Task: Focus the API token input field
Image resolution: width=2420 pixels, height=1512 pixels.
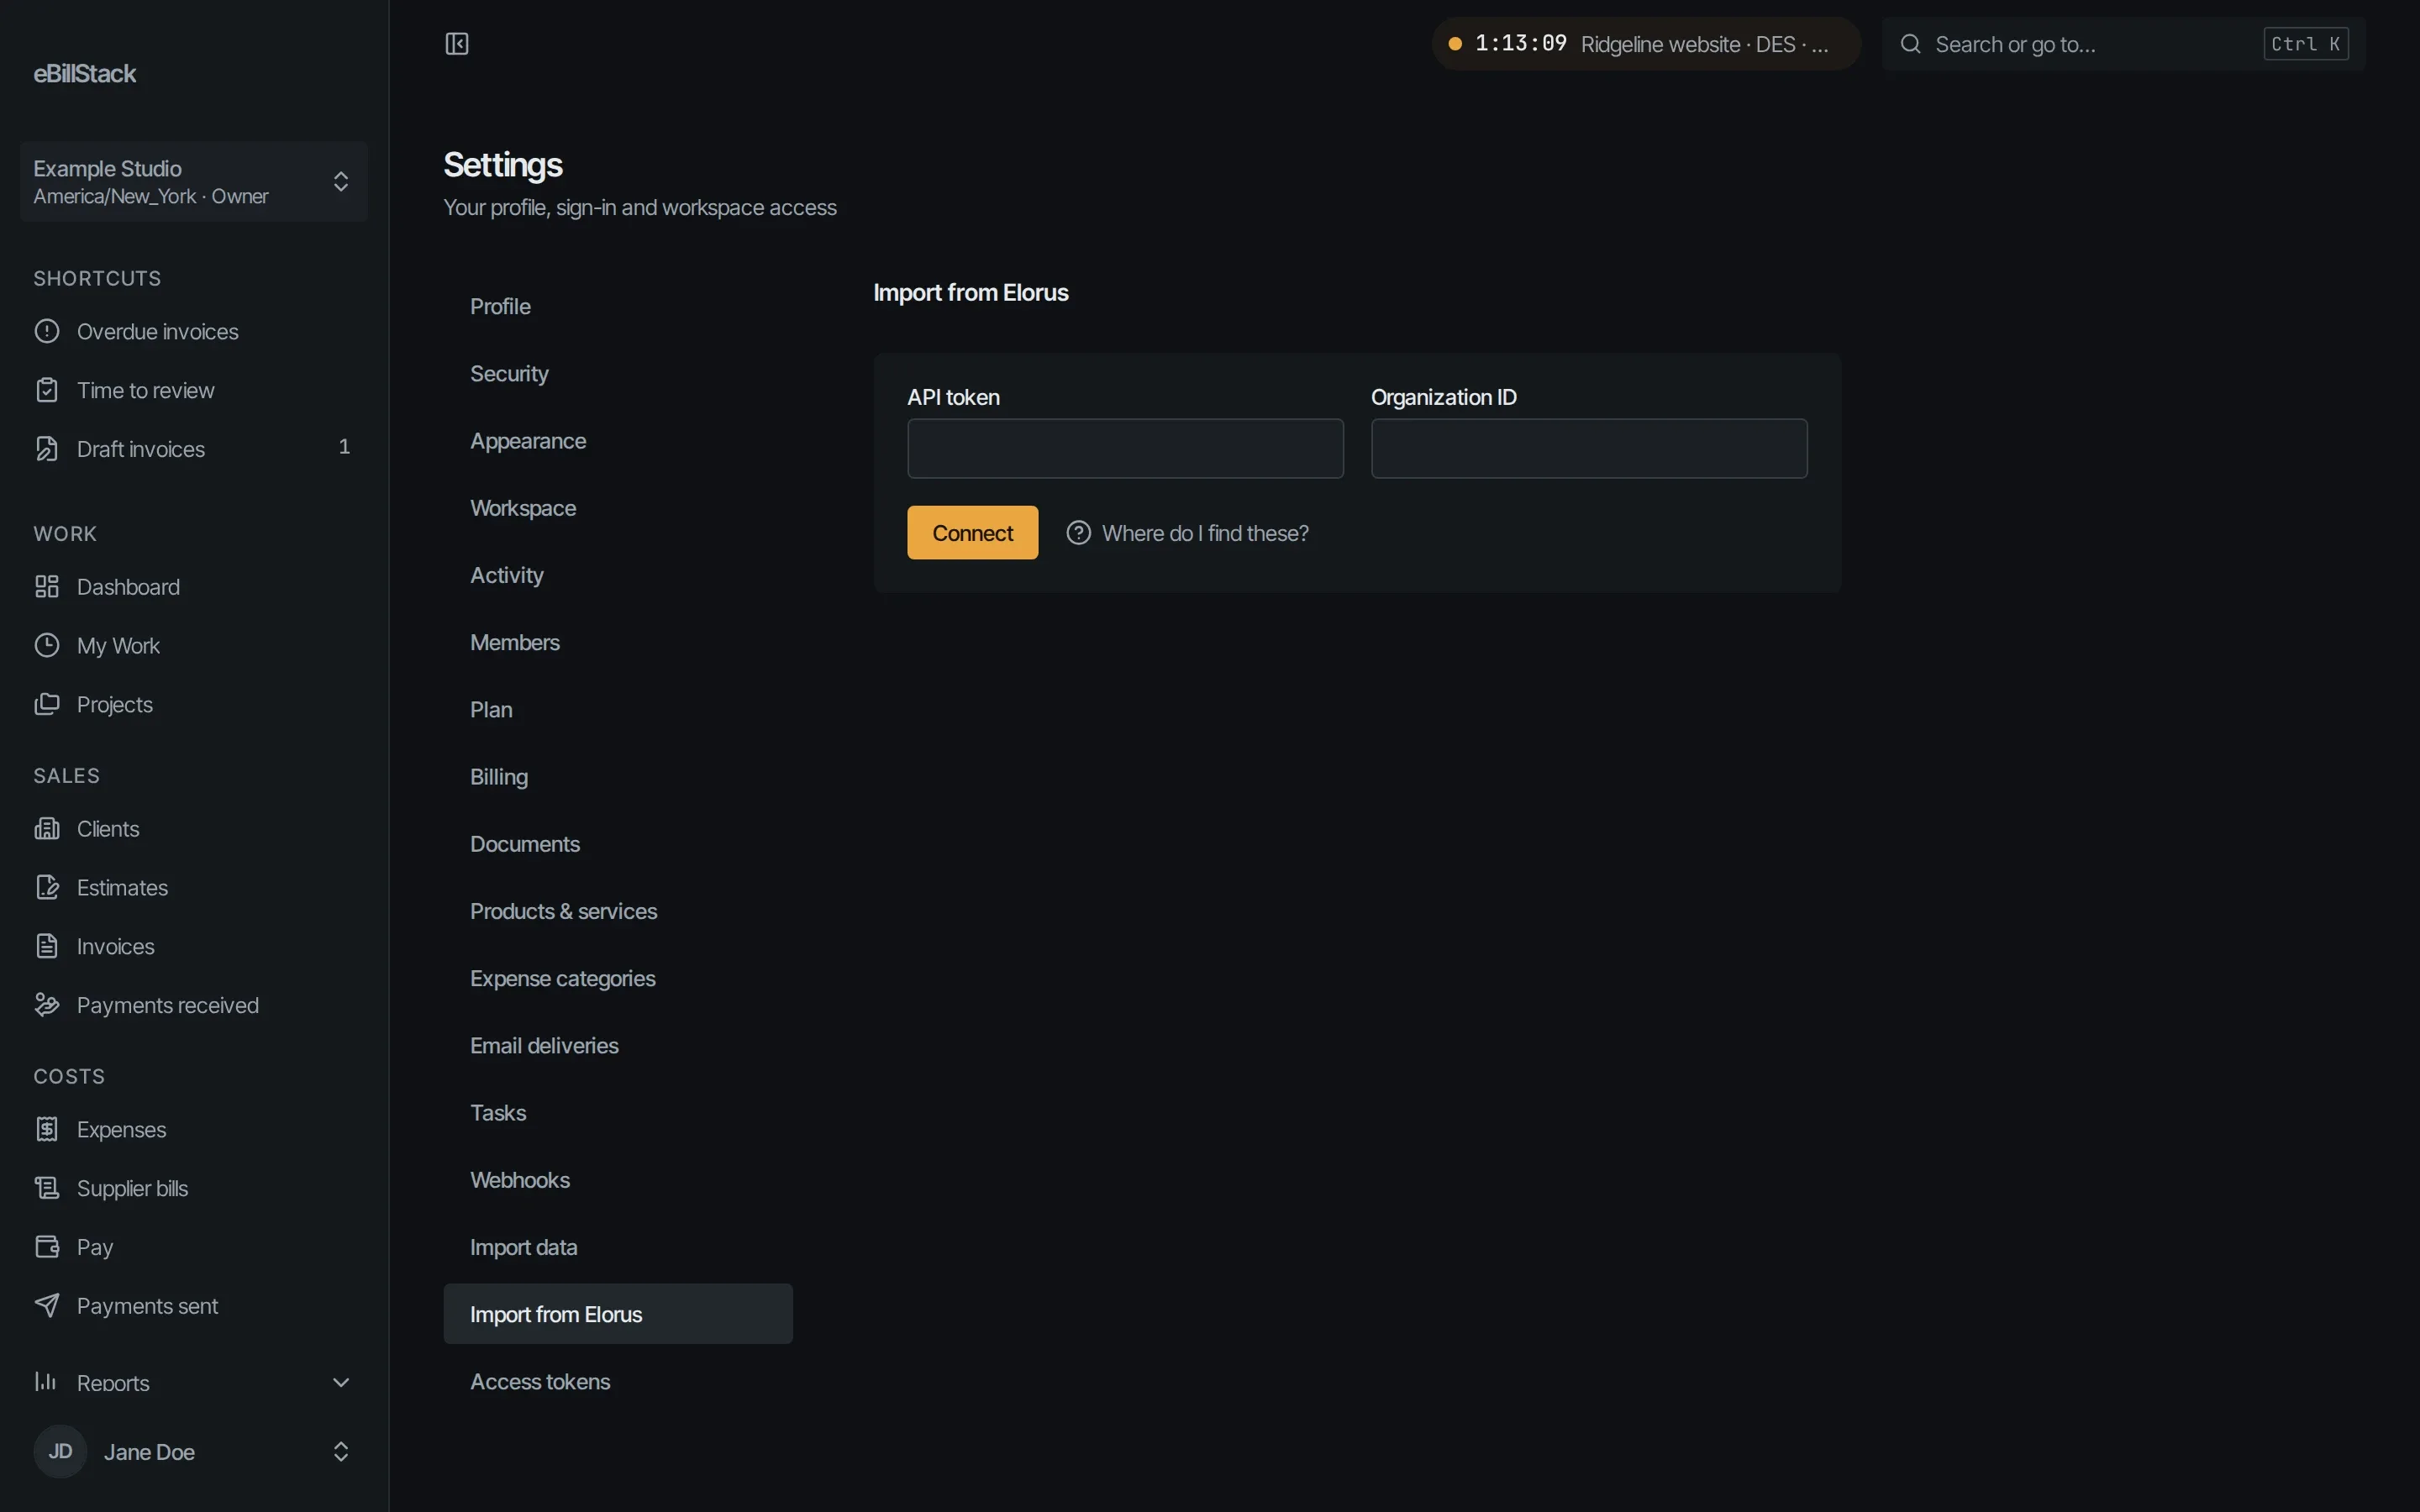Action: pos(1125,449)
